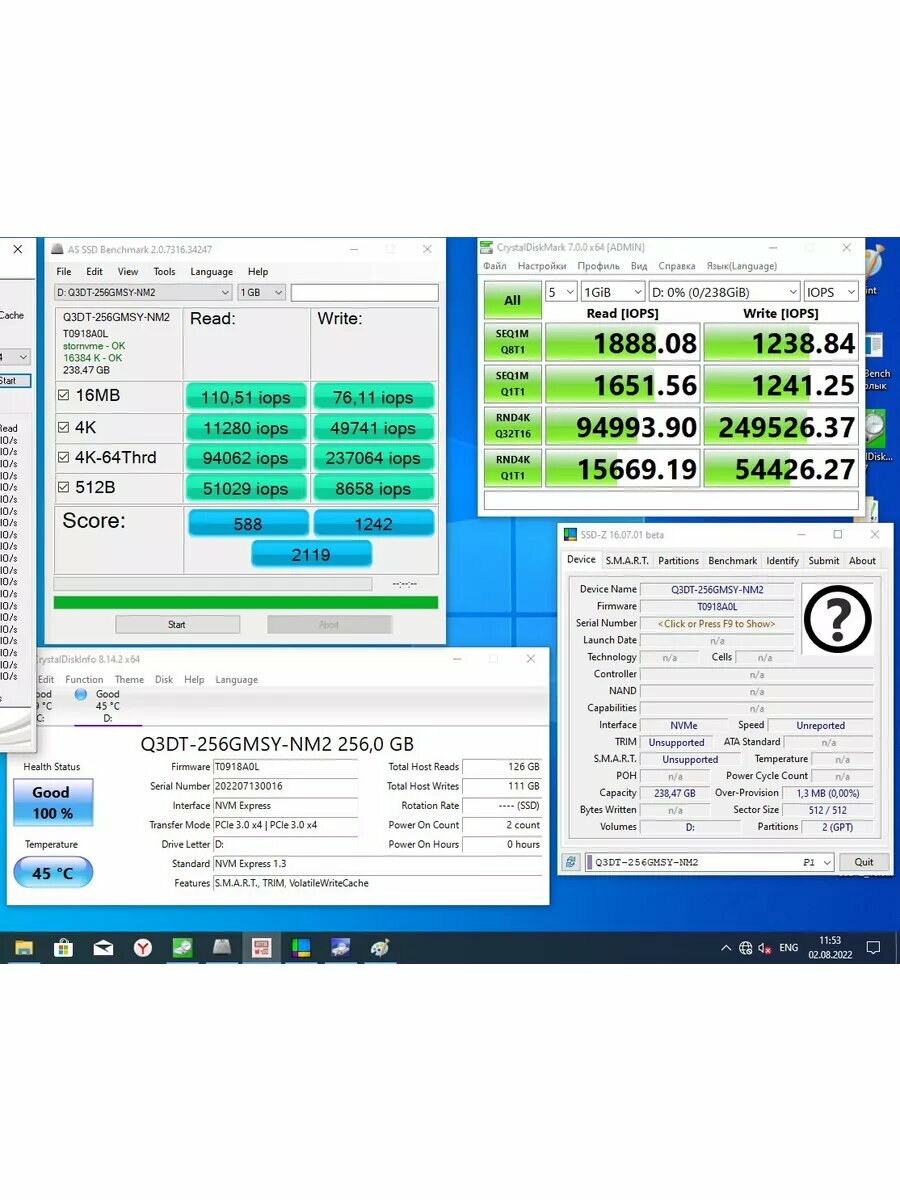Open Help menu in AS SSD Benchmark
Viewport: 900px width, 1200px height.
tap(258, 272)
